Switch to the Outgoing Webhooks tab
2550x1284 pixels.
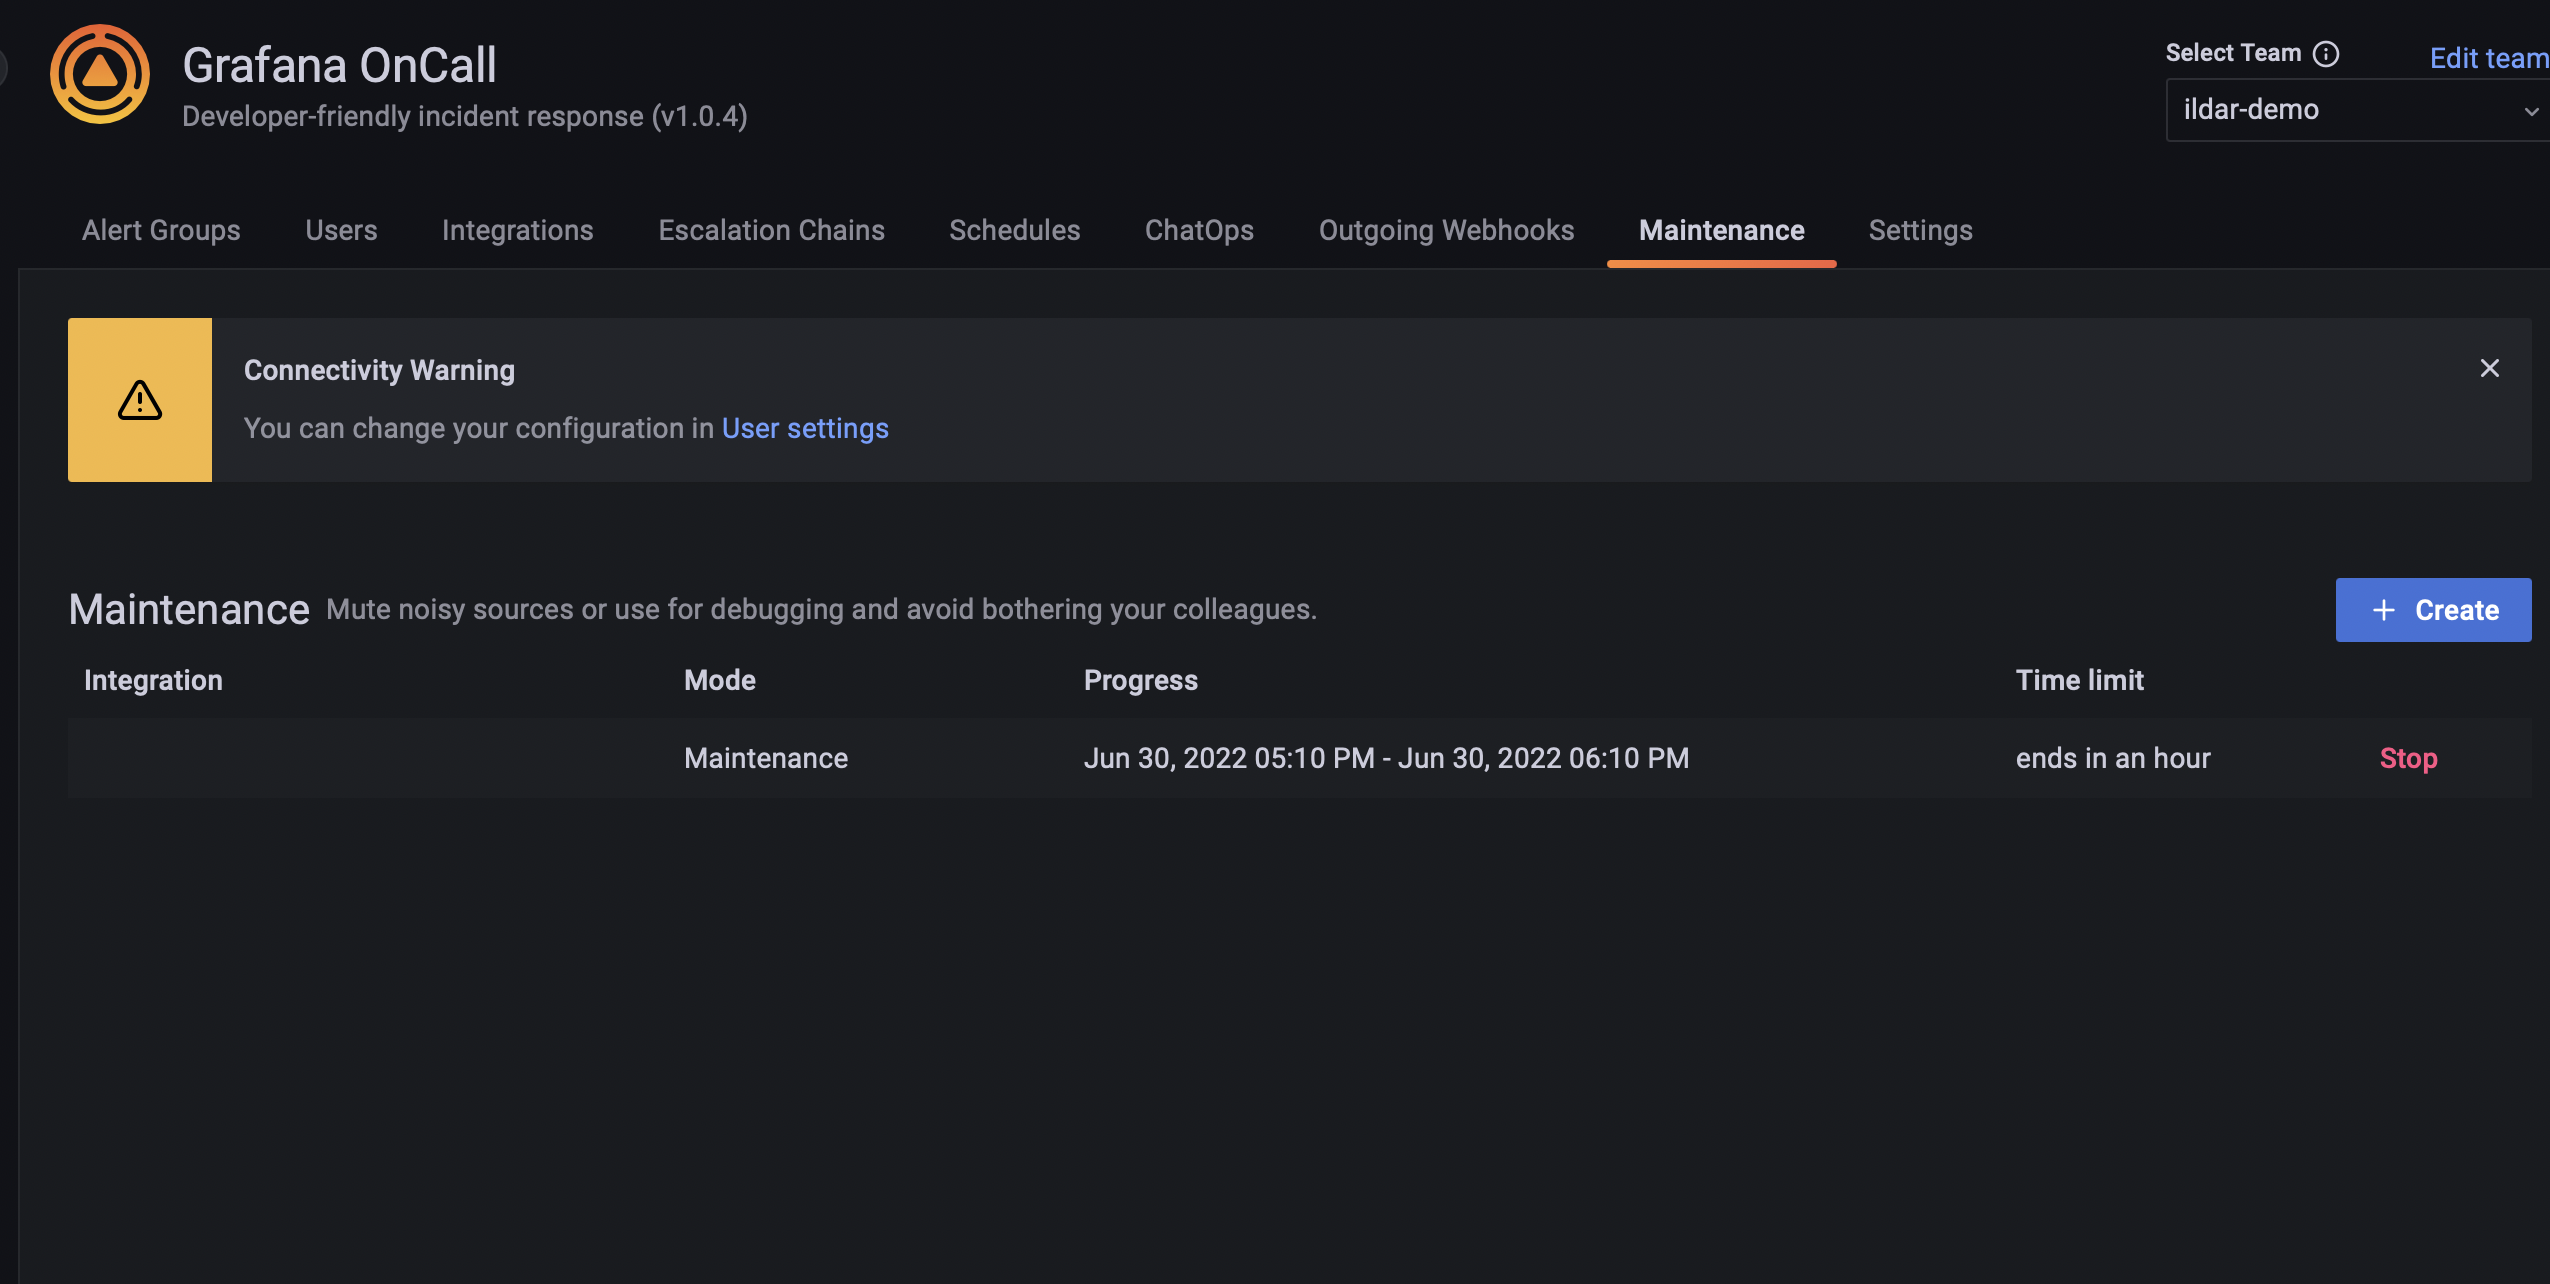coord(1446,230)
